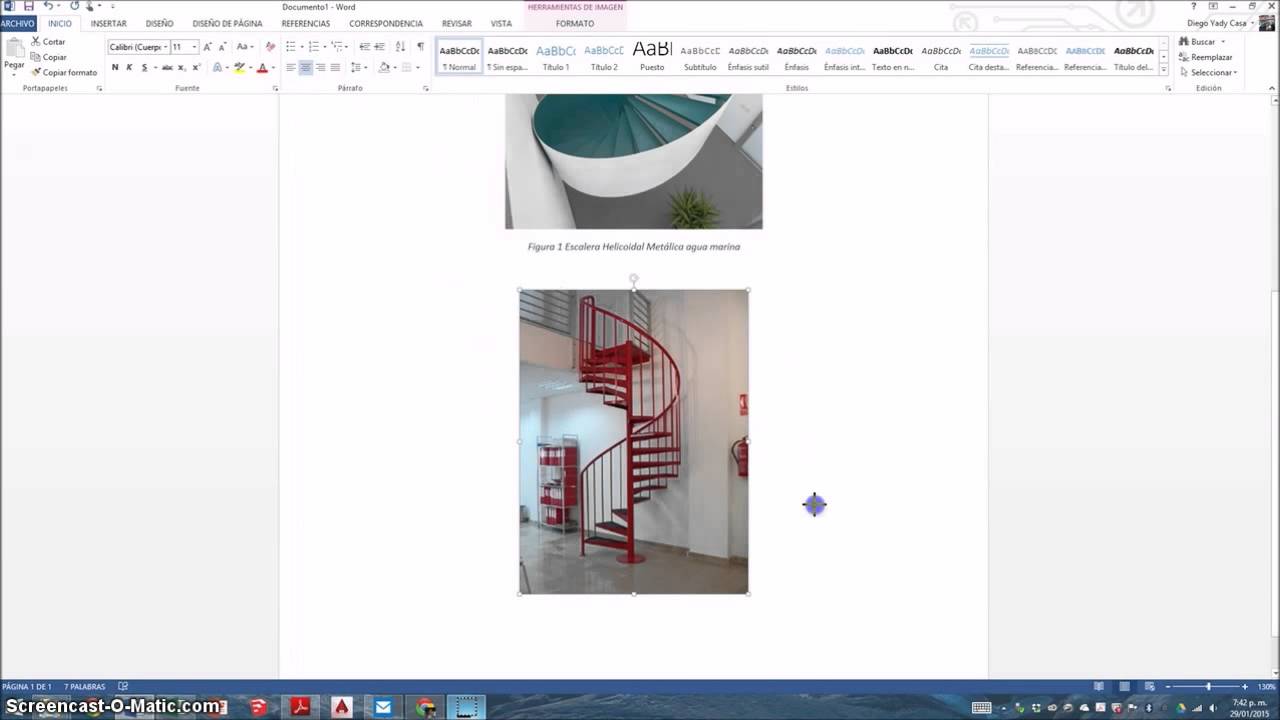
Task: Switch to the REFERENCIAS tab
Action: click(x=306, y=23)
